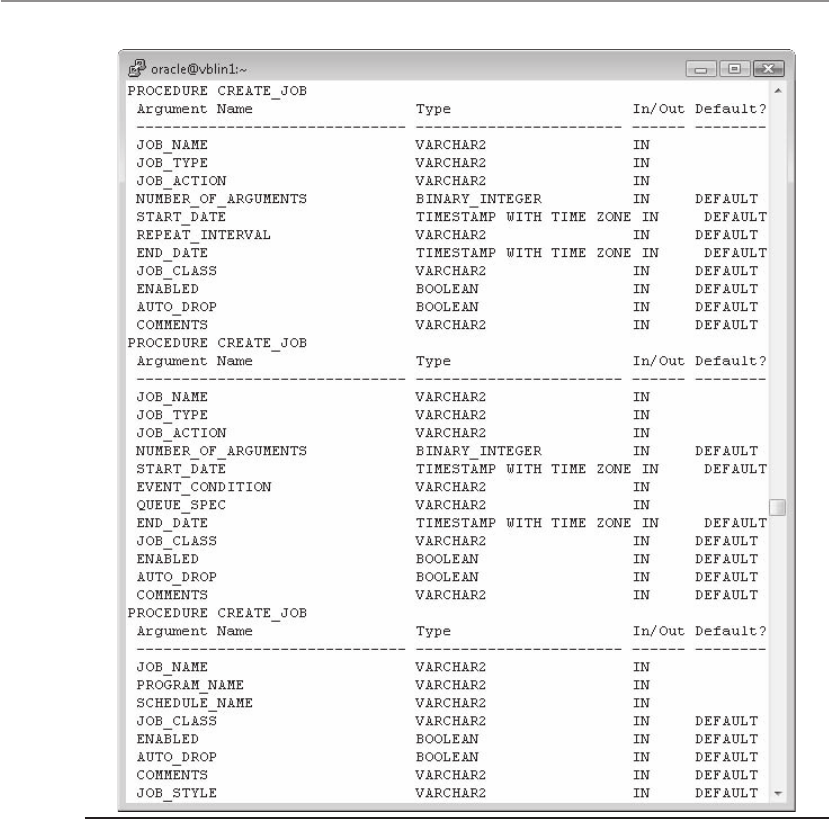Click the vertical scrollbar thumb

pyautogui.click(x=777, y=507)
